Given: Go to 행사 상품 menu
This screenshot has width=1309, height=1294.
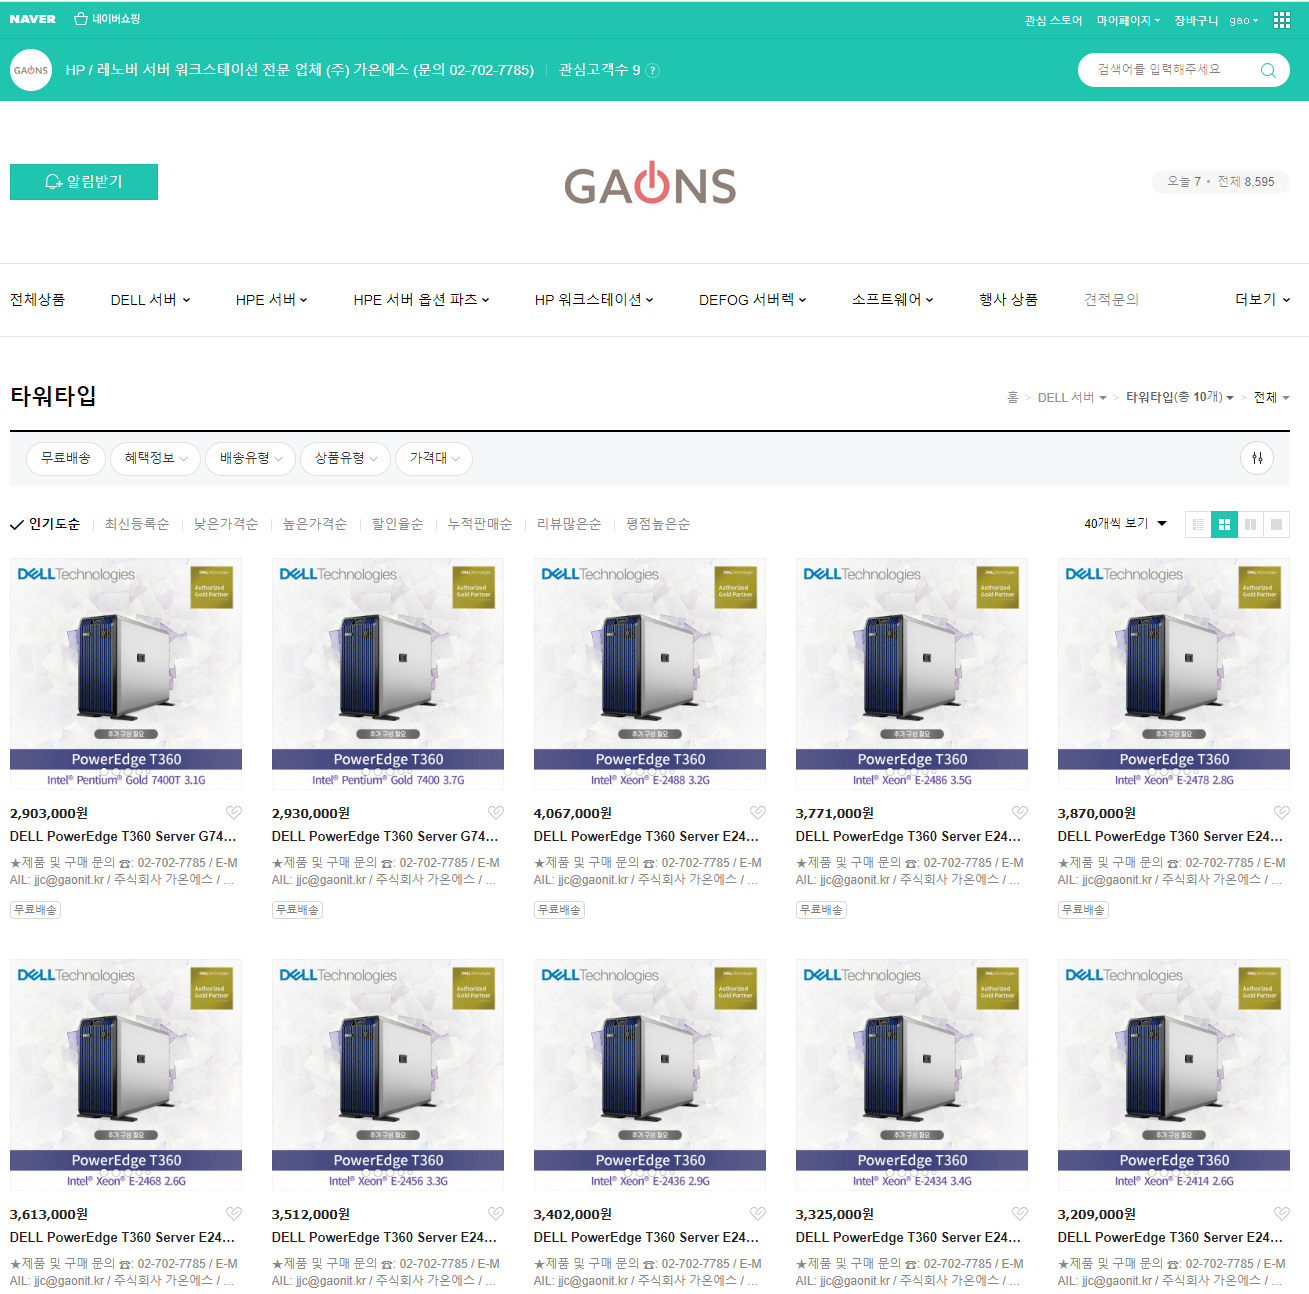Looking at the screenshot, I should pyautogui.click(x=1008, y=300).
